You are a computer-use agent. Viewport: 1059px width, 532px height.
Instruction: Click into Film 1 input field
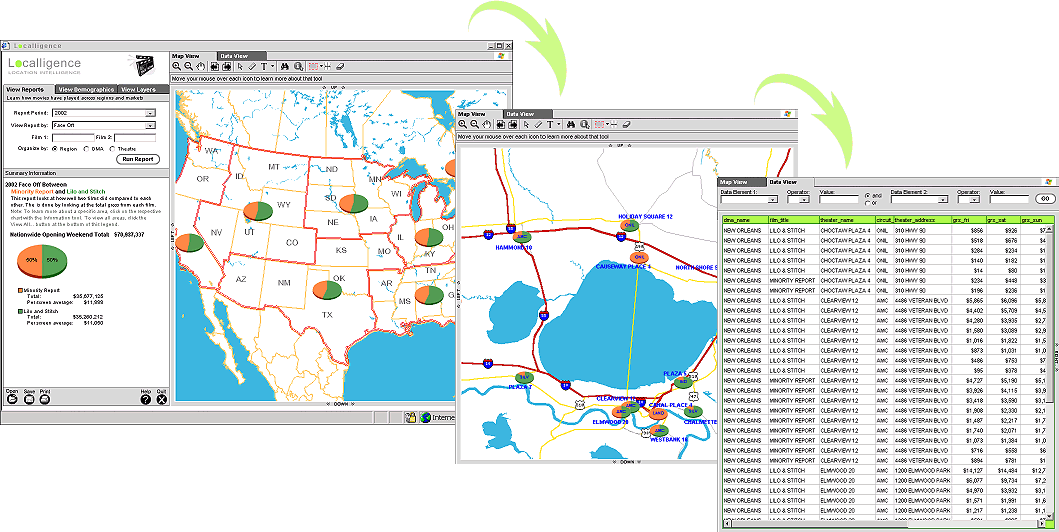click(73, 138)
